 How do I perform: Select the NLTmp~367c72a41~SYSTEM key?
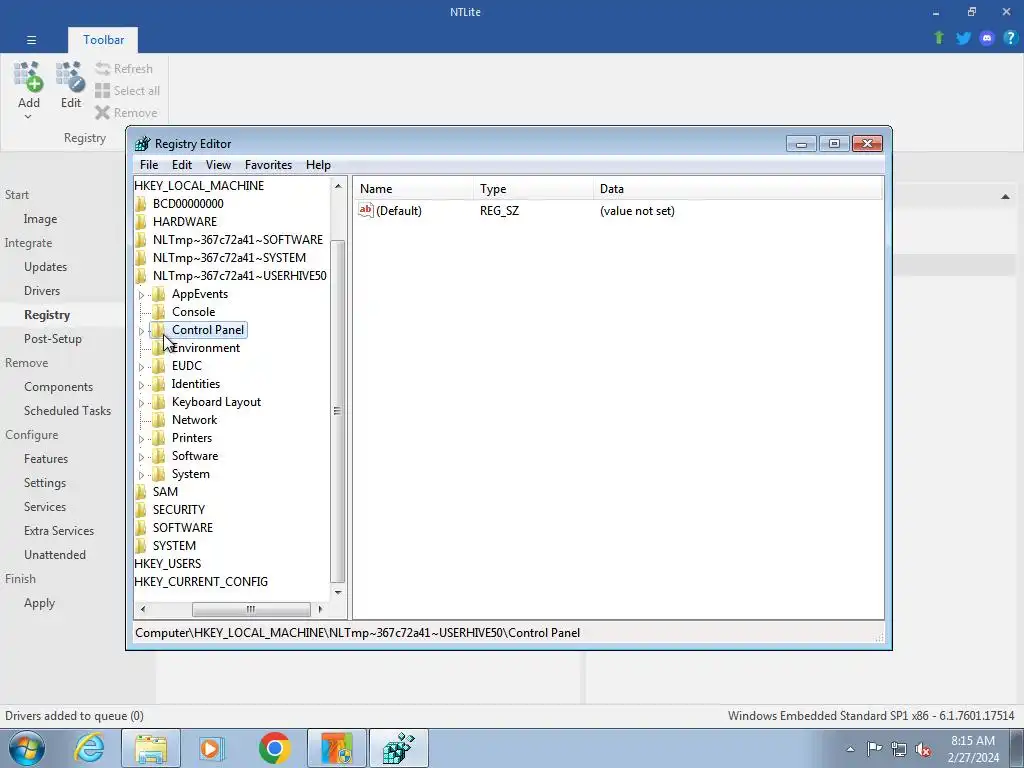point(229,258)
